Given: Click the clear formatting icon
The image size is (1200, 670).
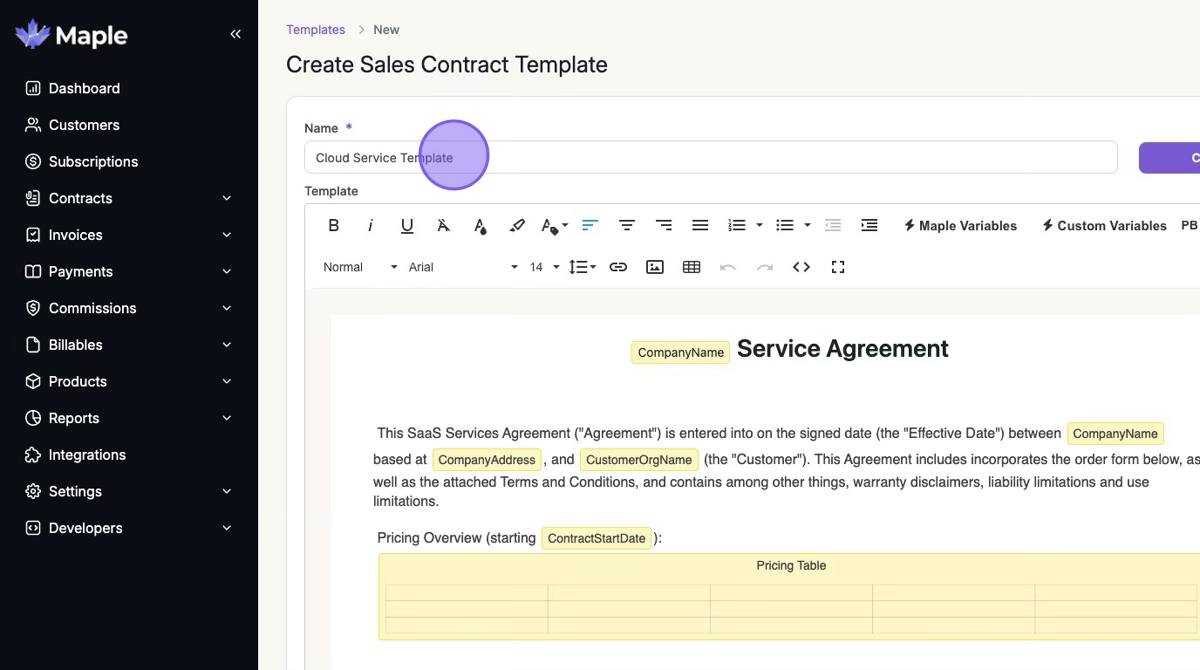Looking at the screenshot, I should pyautogui.click(x=443, y=226).
